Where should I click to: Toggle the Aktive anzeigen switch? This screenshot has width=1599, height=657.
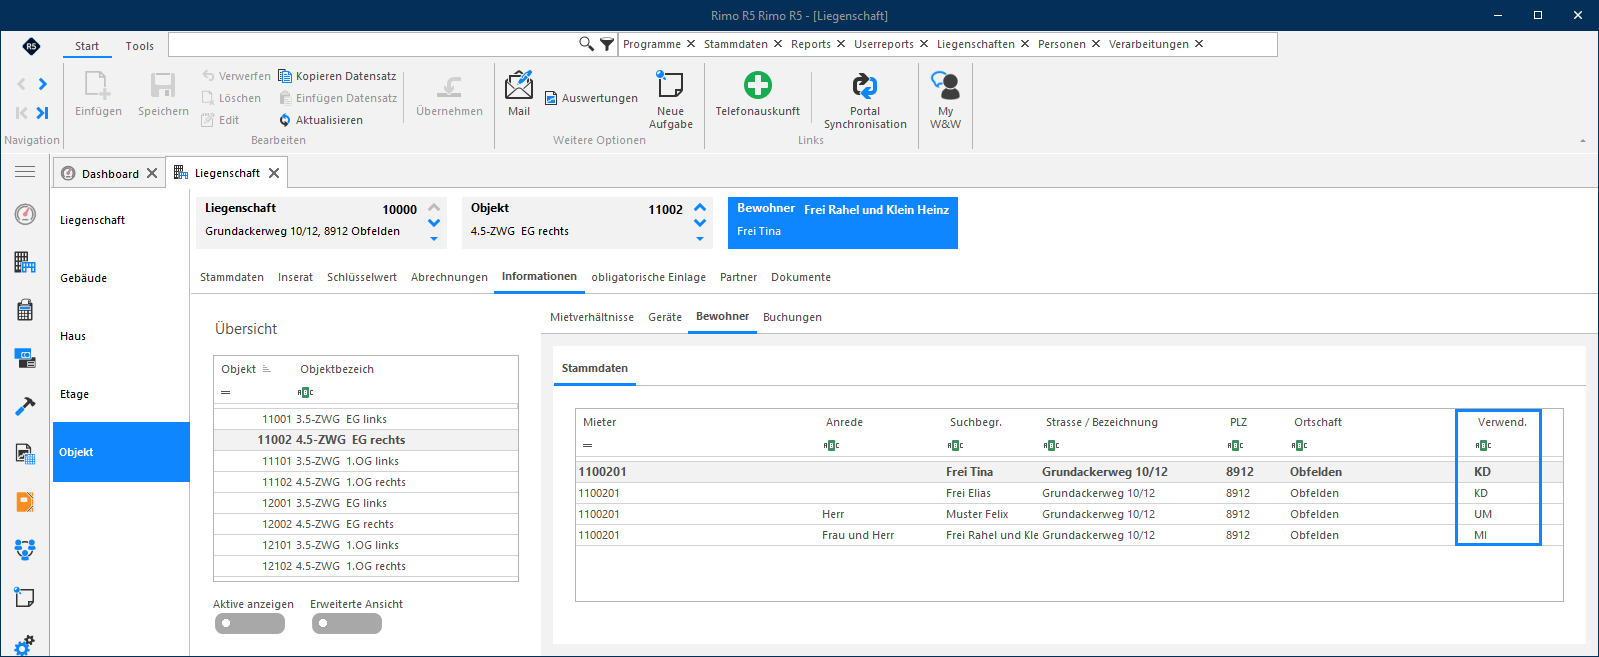pos(250,623)
